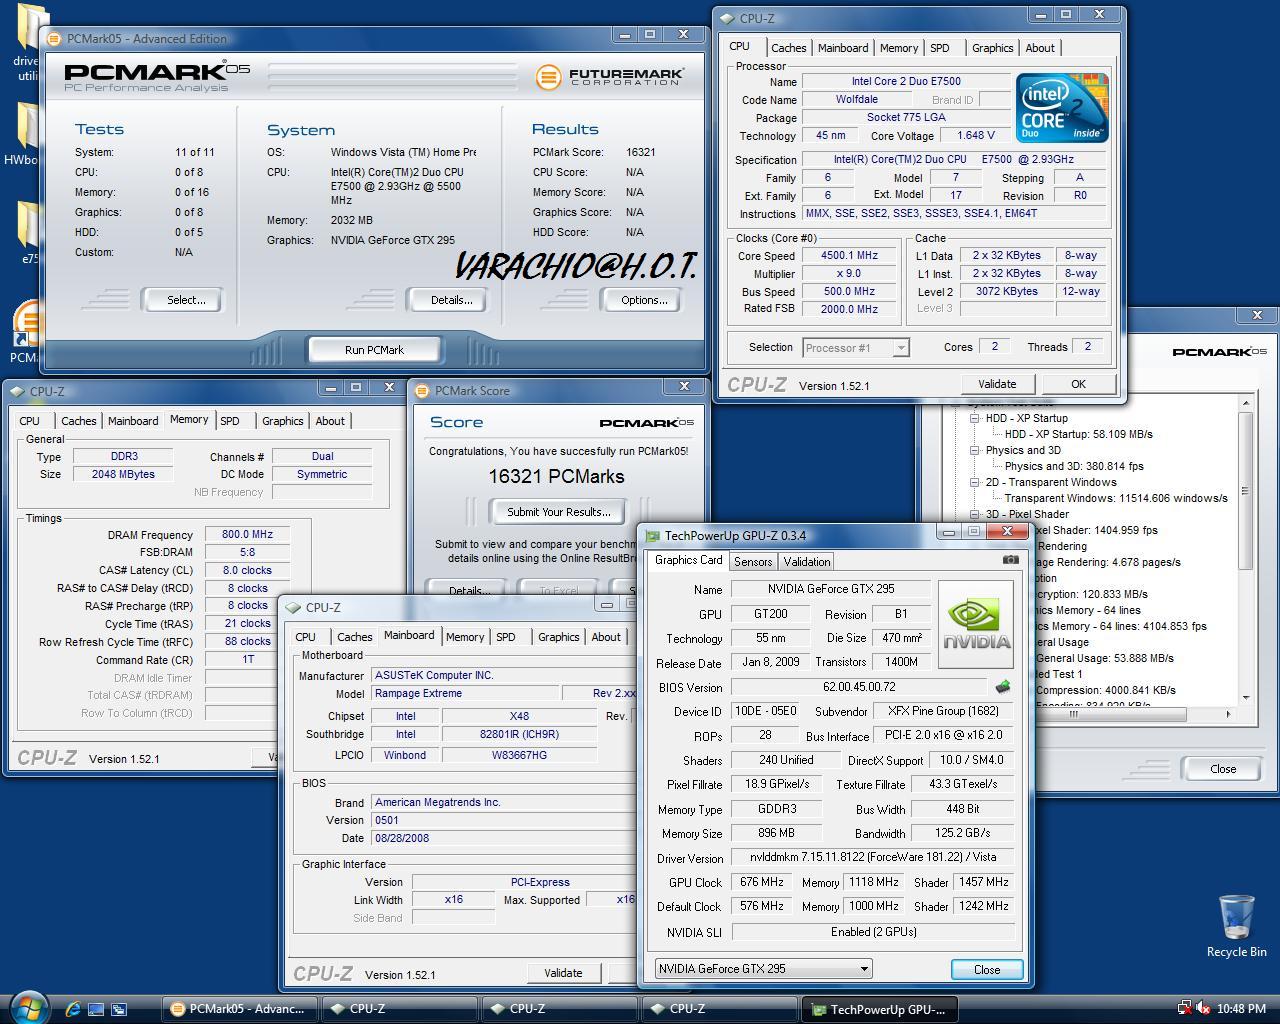This screenshot has width=1280, height=1024.
Task: Open the Recycle Bin on the desktop
Action: [1236, 926]
